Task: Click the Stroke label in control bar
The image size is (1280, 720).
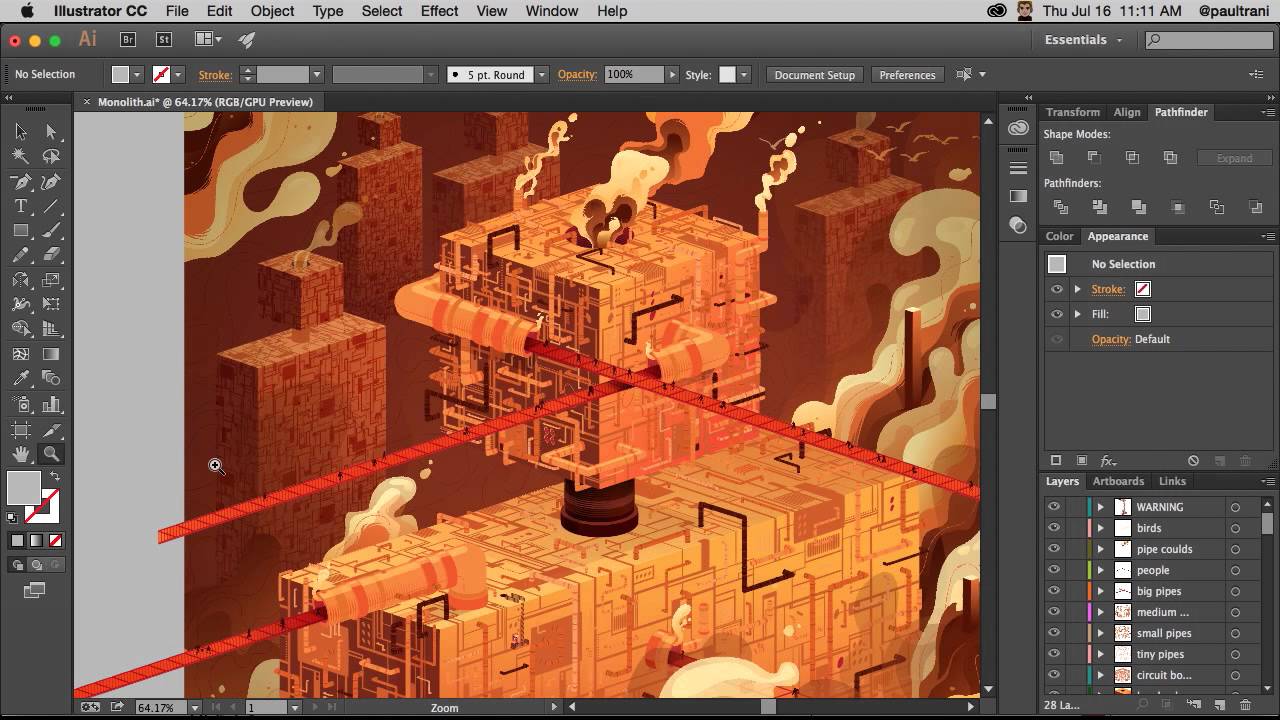Action: click(x=215, y=75)
